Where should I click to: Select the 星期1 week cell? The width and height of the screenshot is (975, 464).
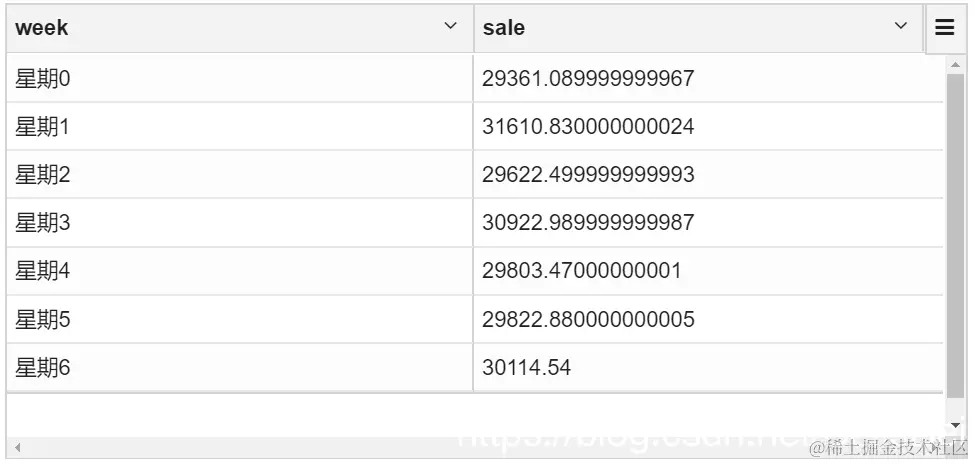click(43, 127)
